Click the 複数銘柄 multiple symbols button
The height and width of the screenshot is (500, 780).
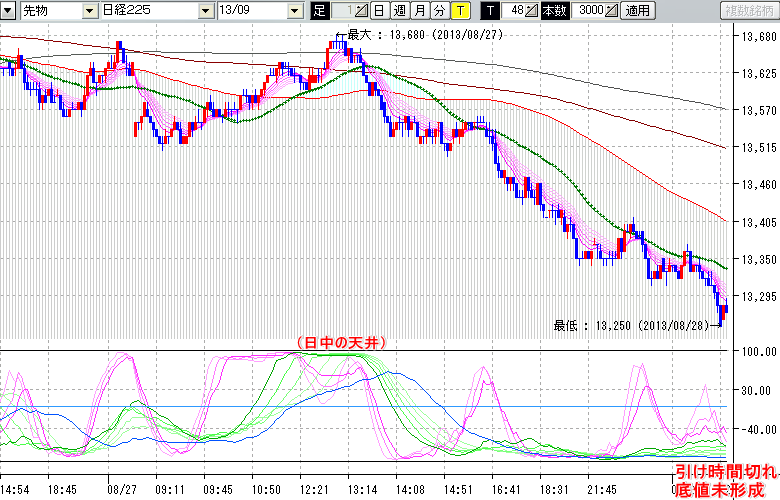pyautogui.click(x=748, y=11)
